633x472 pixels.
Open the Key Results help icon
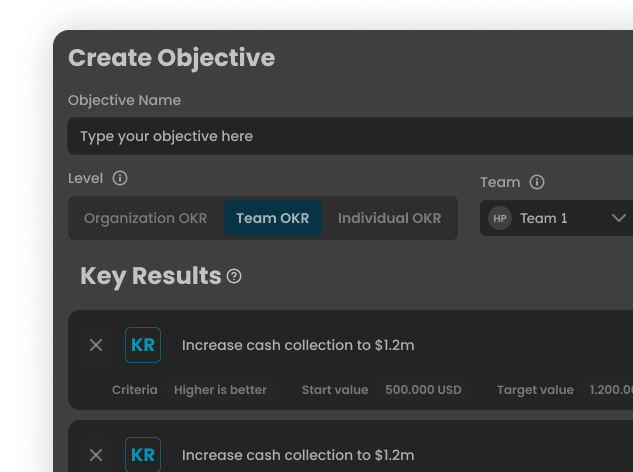point(234,276)
